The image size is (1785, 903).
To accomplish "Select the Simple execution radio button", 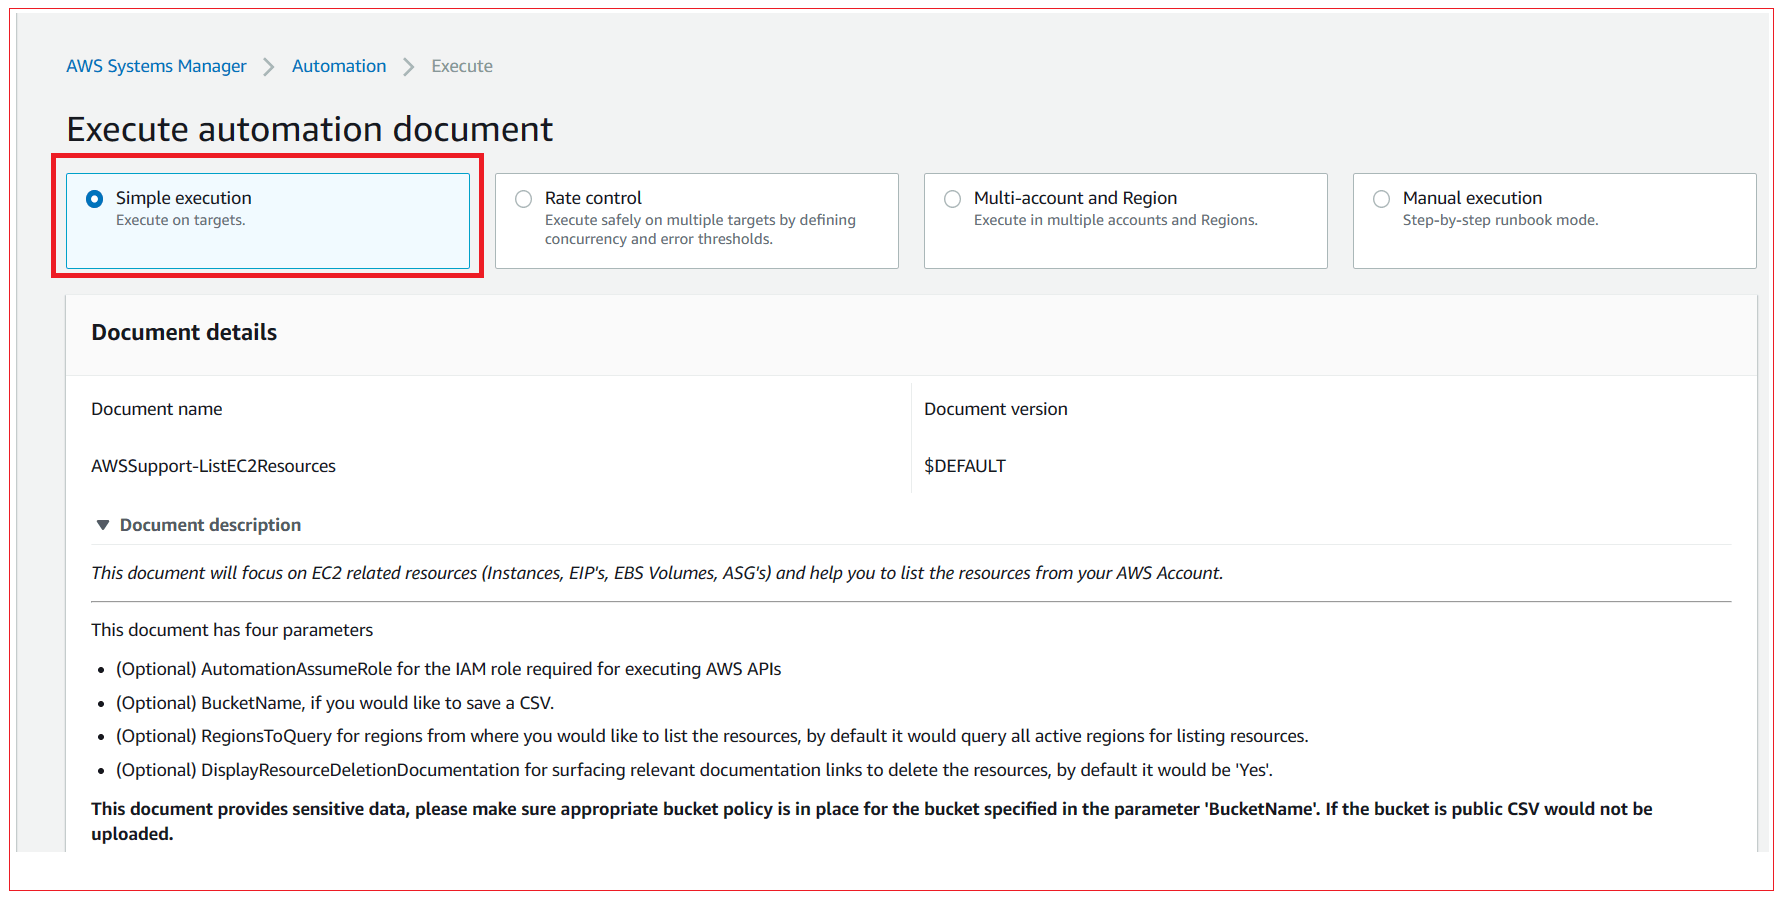I will (x=94, y=198).
